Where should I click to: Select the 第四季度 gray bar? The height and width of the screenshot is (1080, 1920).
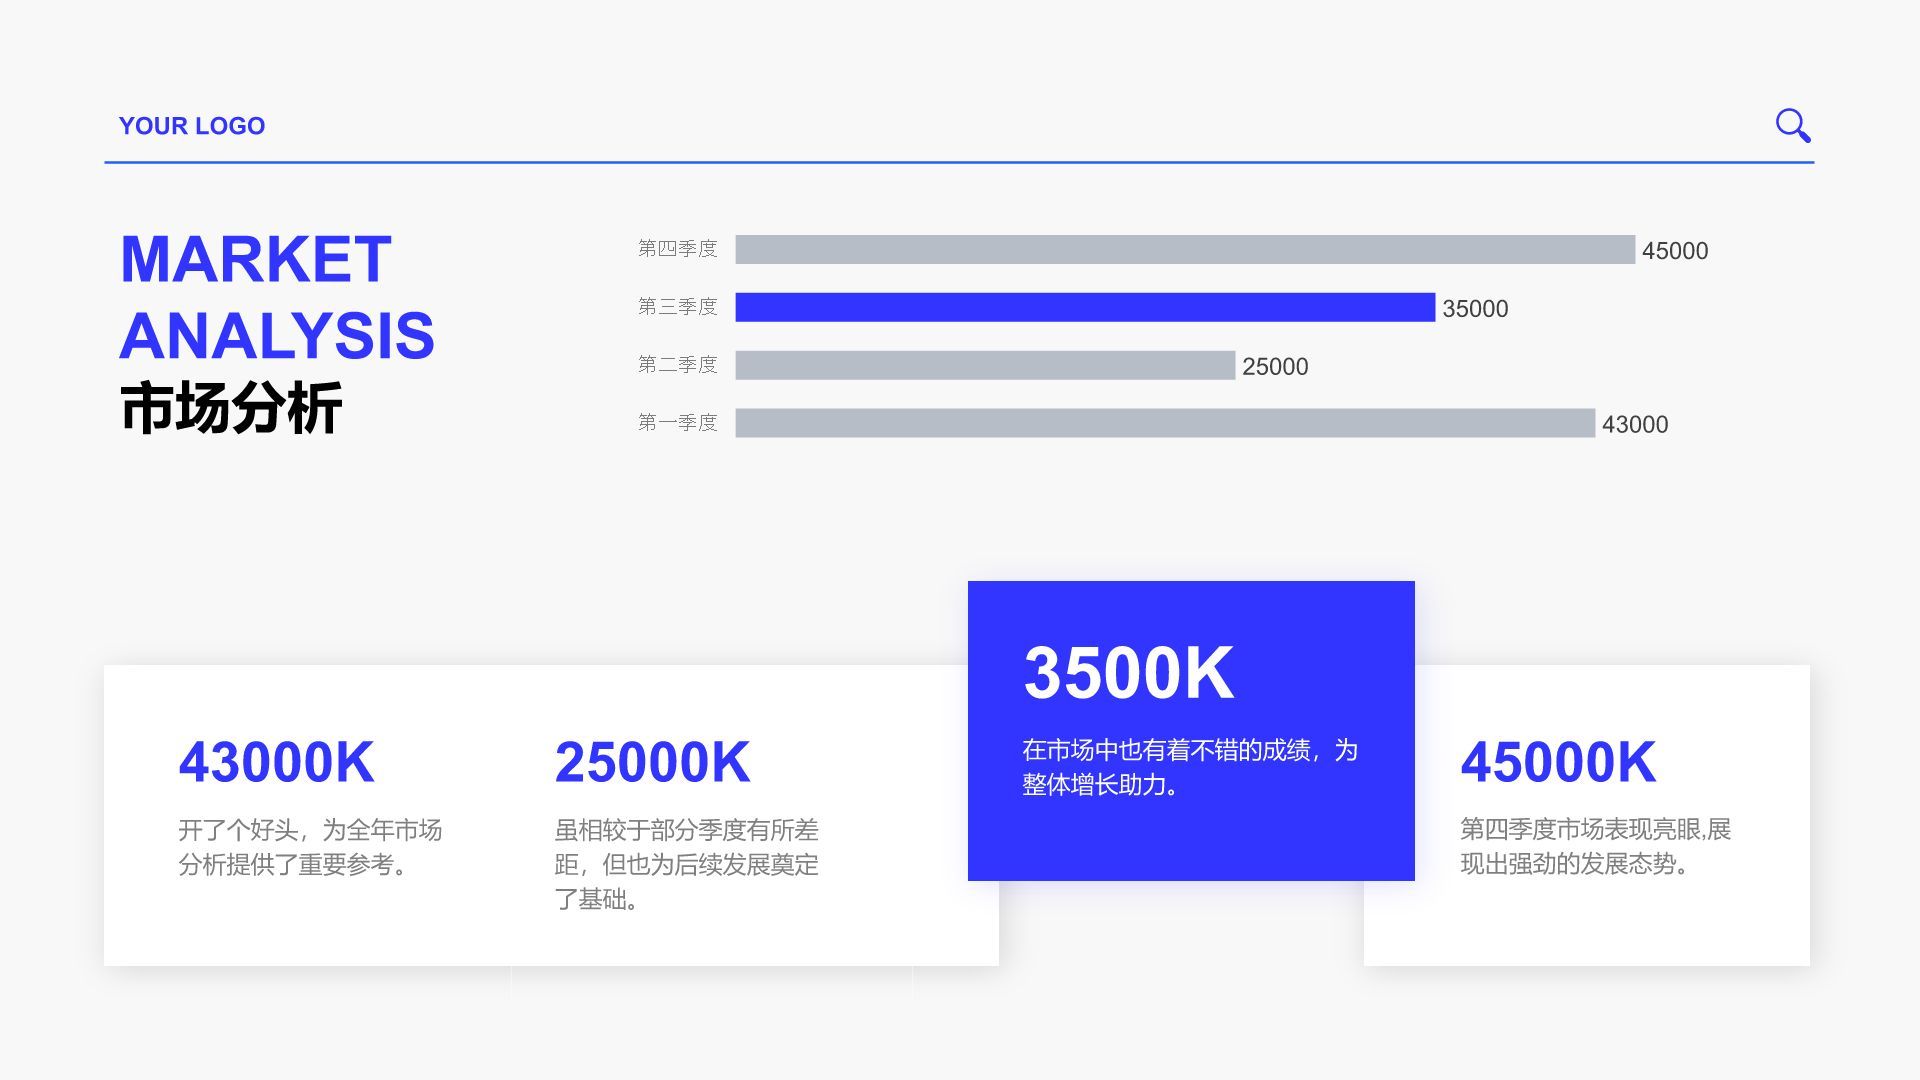coord(1184,250)
